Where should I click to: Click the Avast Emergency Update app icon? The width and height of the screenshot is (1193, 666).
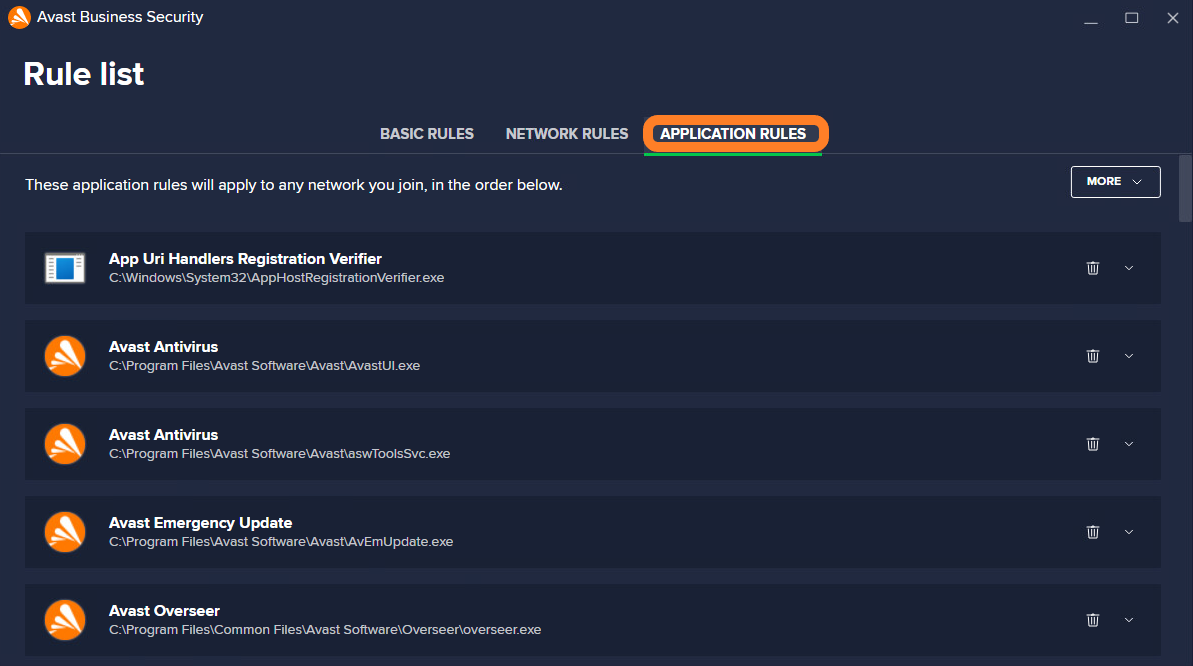(x=65, y=532)
